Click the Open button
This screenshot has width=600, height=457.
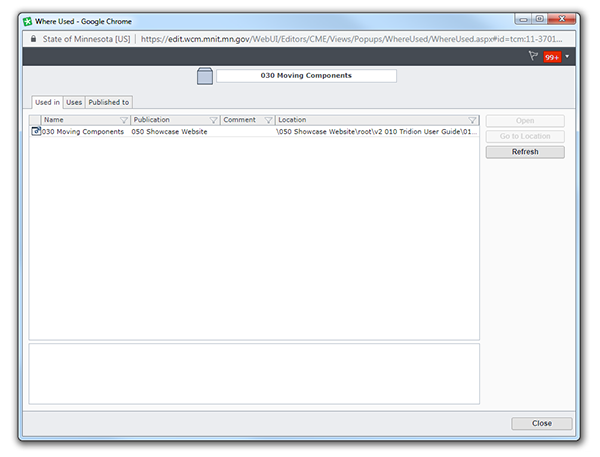[x=525, y=121]
